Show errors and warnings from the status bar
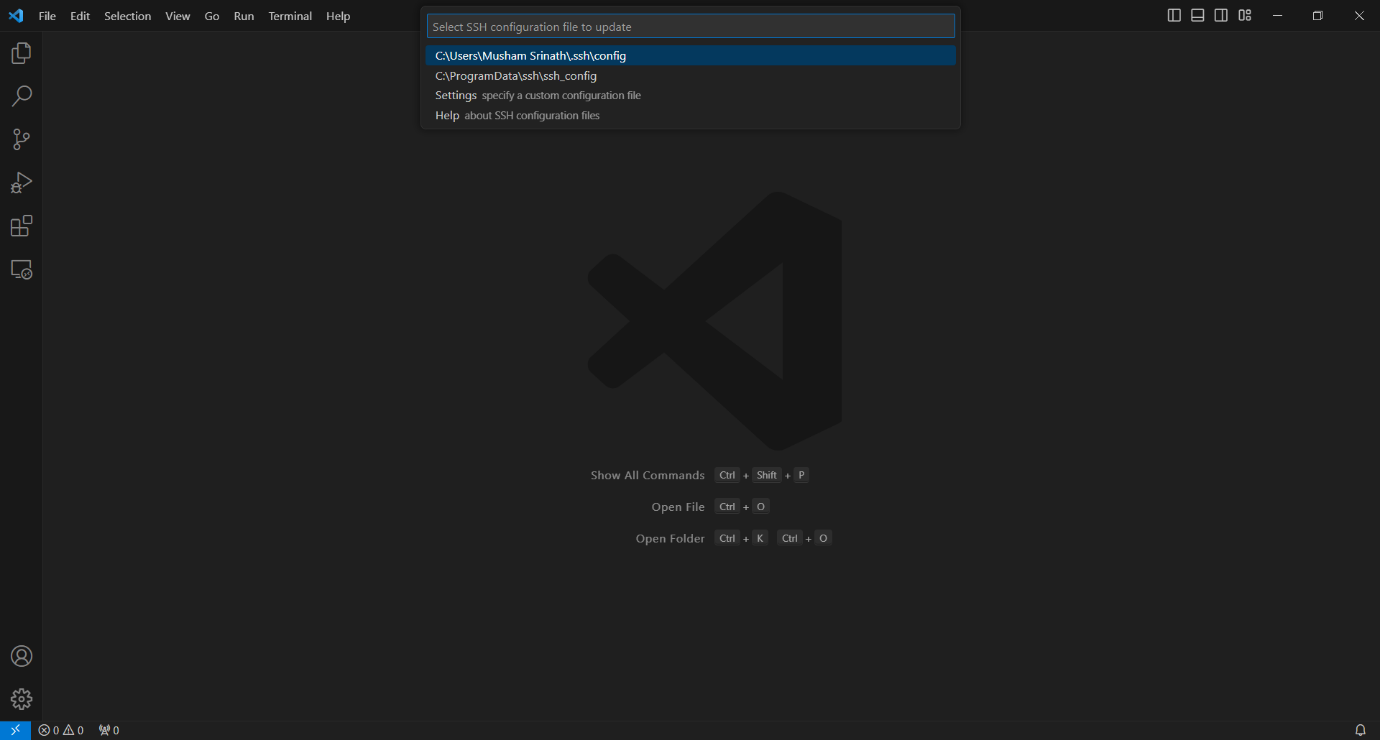1380x740 pixels. coord(61,730)
